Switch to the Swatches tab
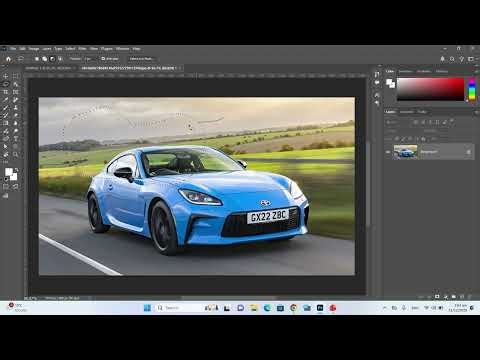The height and width of the screenshot is (360, 480). click(x=406, y=71)
